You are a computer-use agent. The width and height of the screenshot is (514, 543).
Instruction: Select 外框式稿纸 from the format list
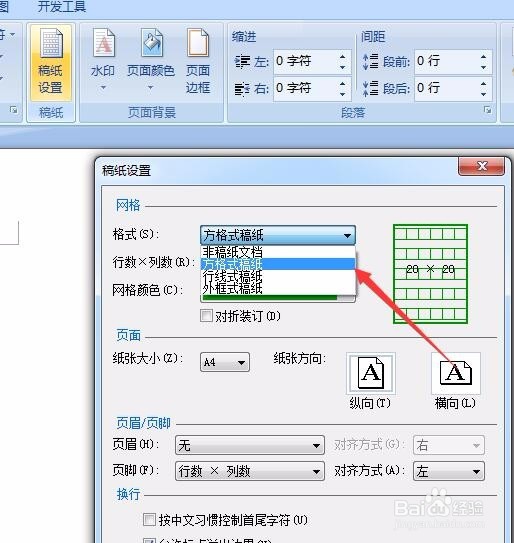(278, 288)
